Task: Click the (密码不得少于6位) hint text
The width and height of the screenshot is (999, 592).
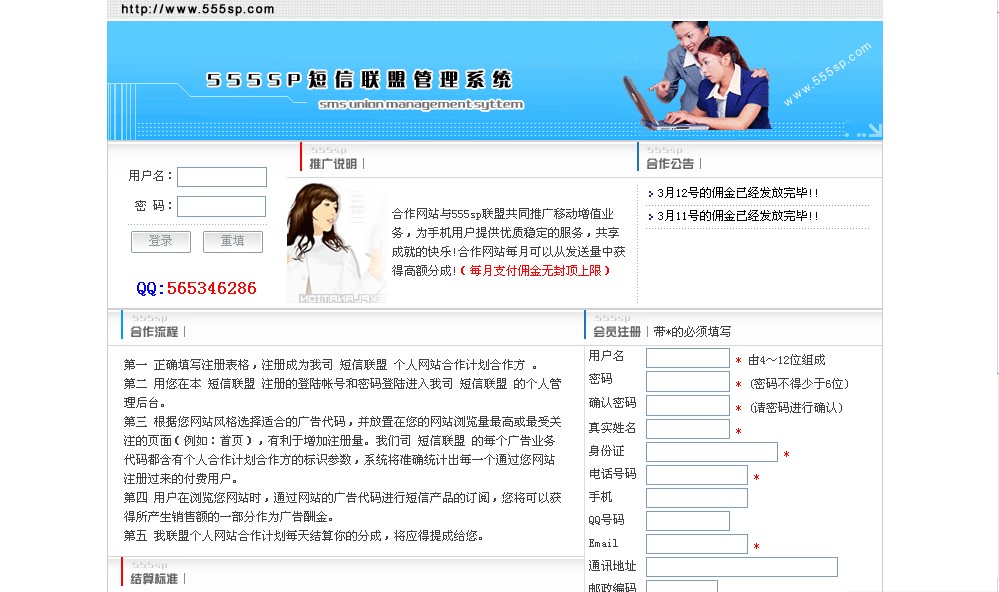Action: click(799, 384)
